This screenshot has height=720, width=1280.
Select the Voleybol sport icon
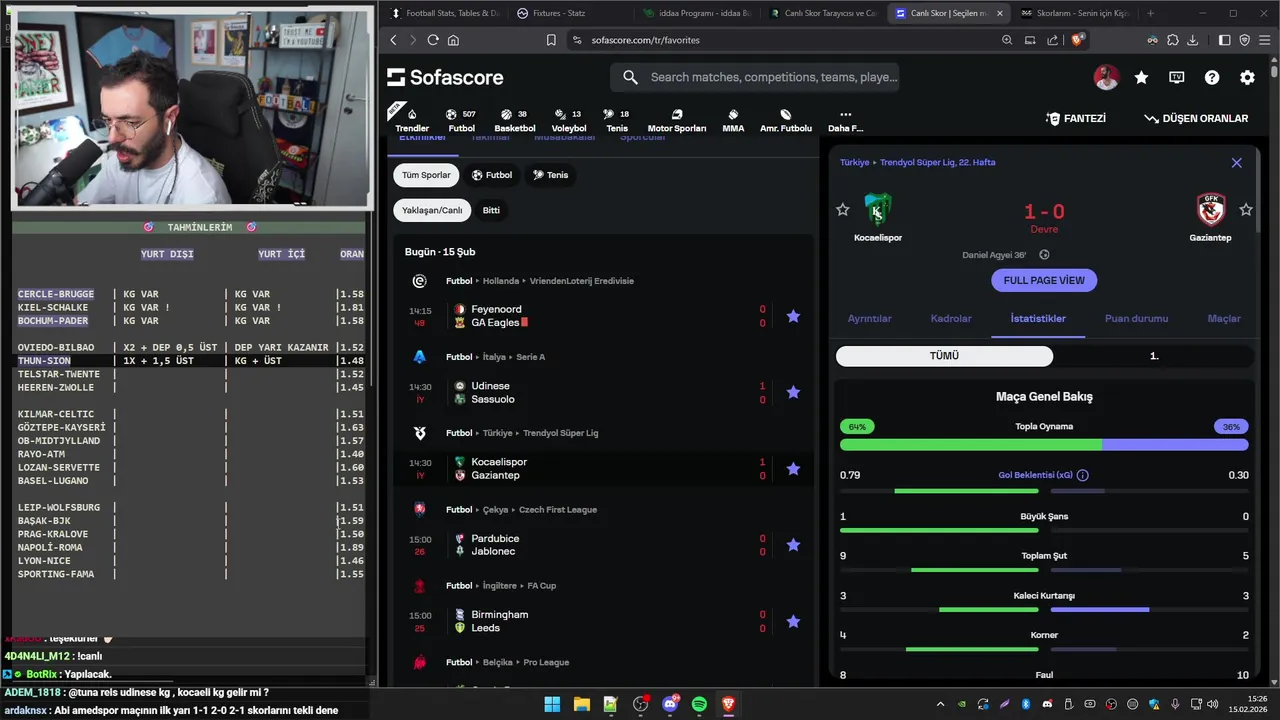pyautogui.click(x=569, y=120)
